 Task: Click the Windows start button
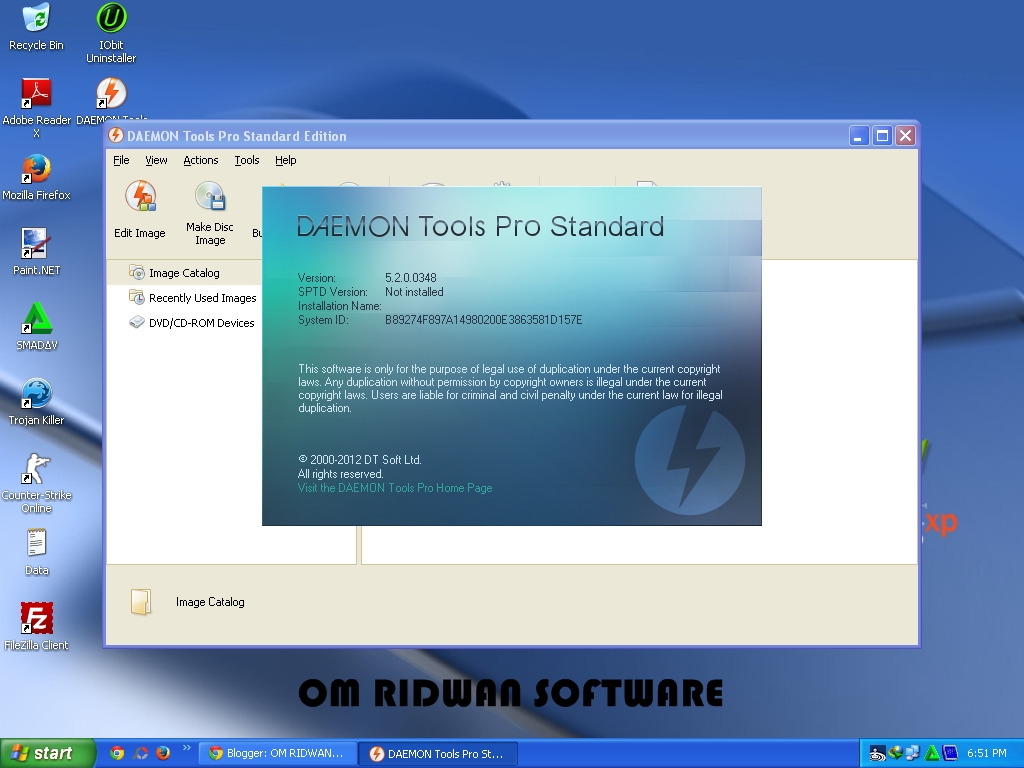(48, 753)
